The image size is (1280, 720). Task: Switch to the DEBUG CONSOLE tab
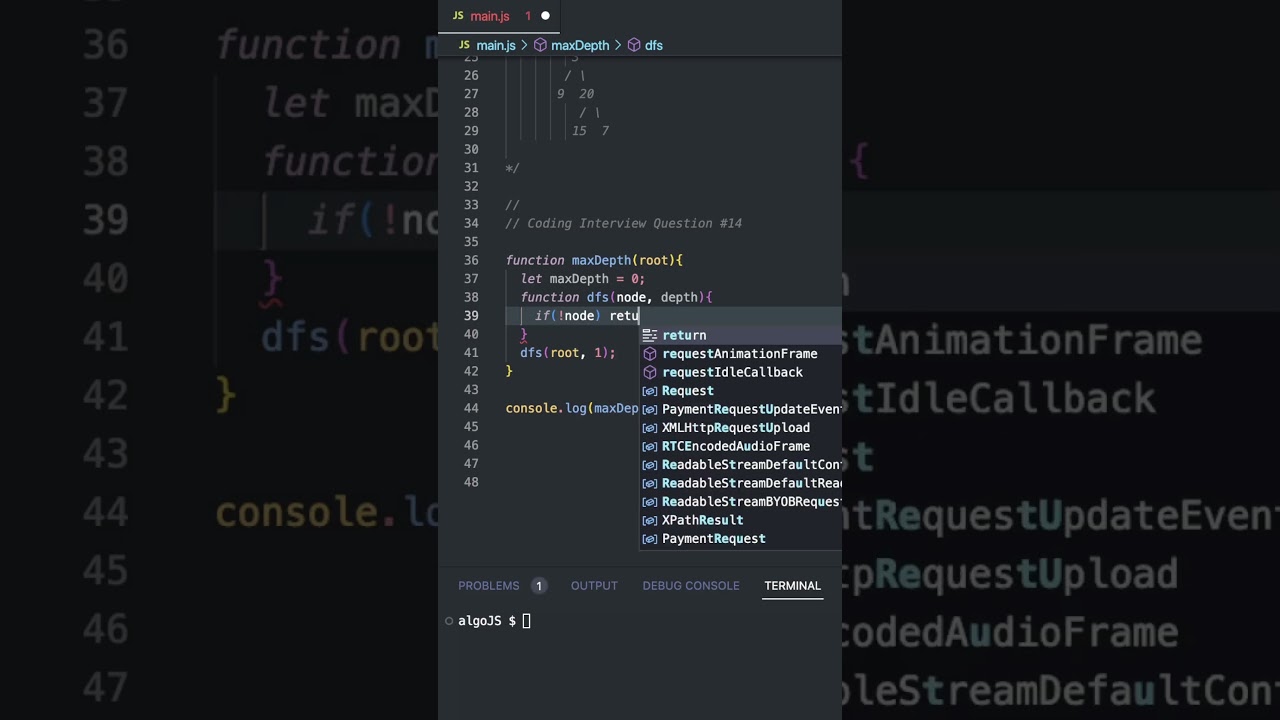coord(691,586)
